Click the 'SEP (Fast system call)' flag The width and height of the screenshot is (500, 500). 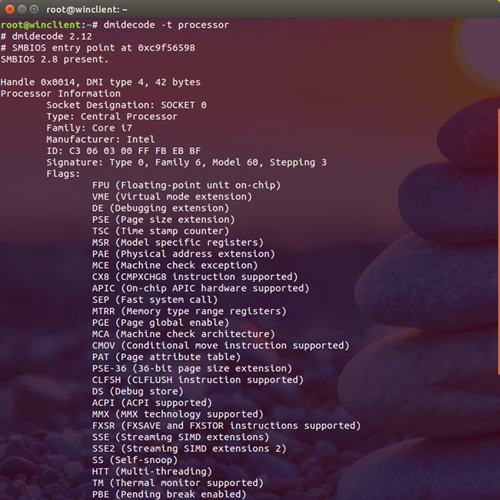[x=155, y=300]
